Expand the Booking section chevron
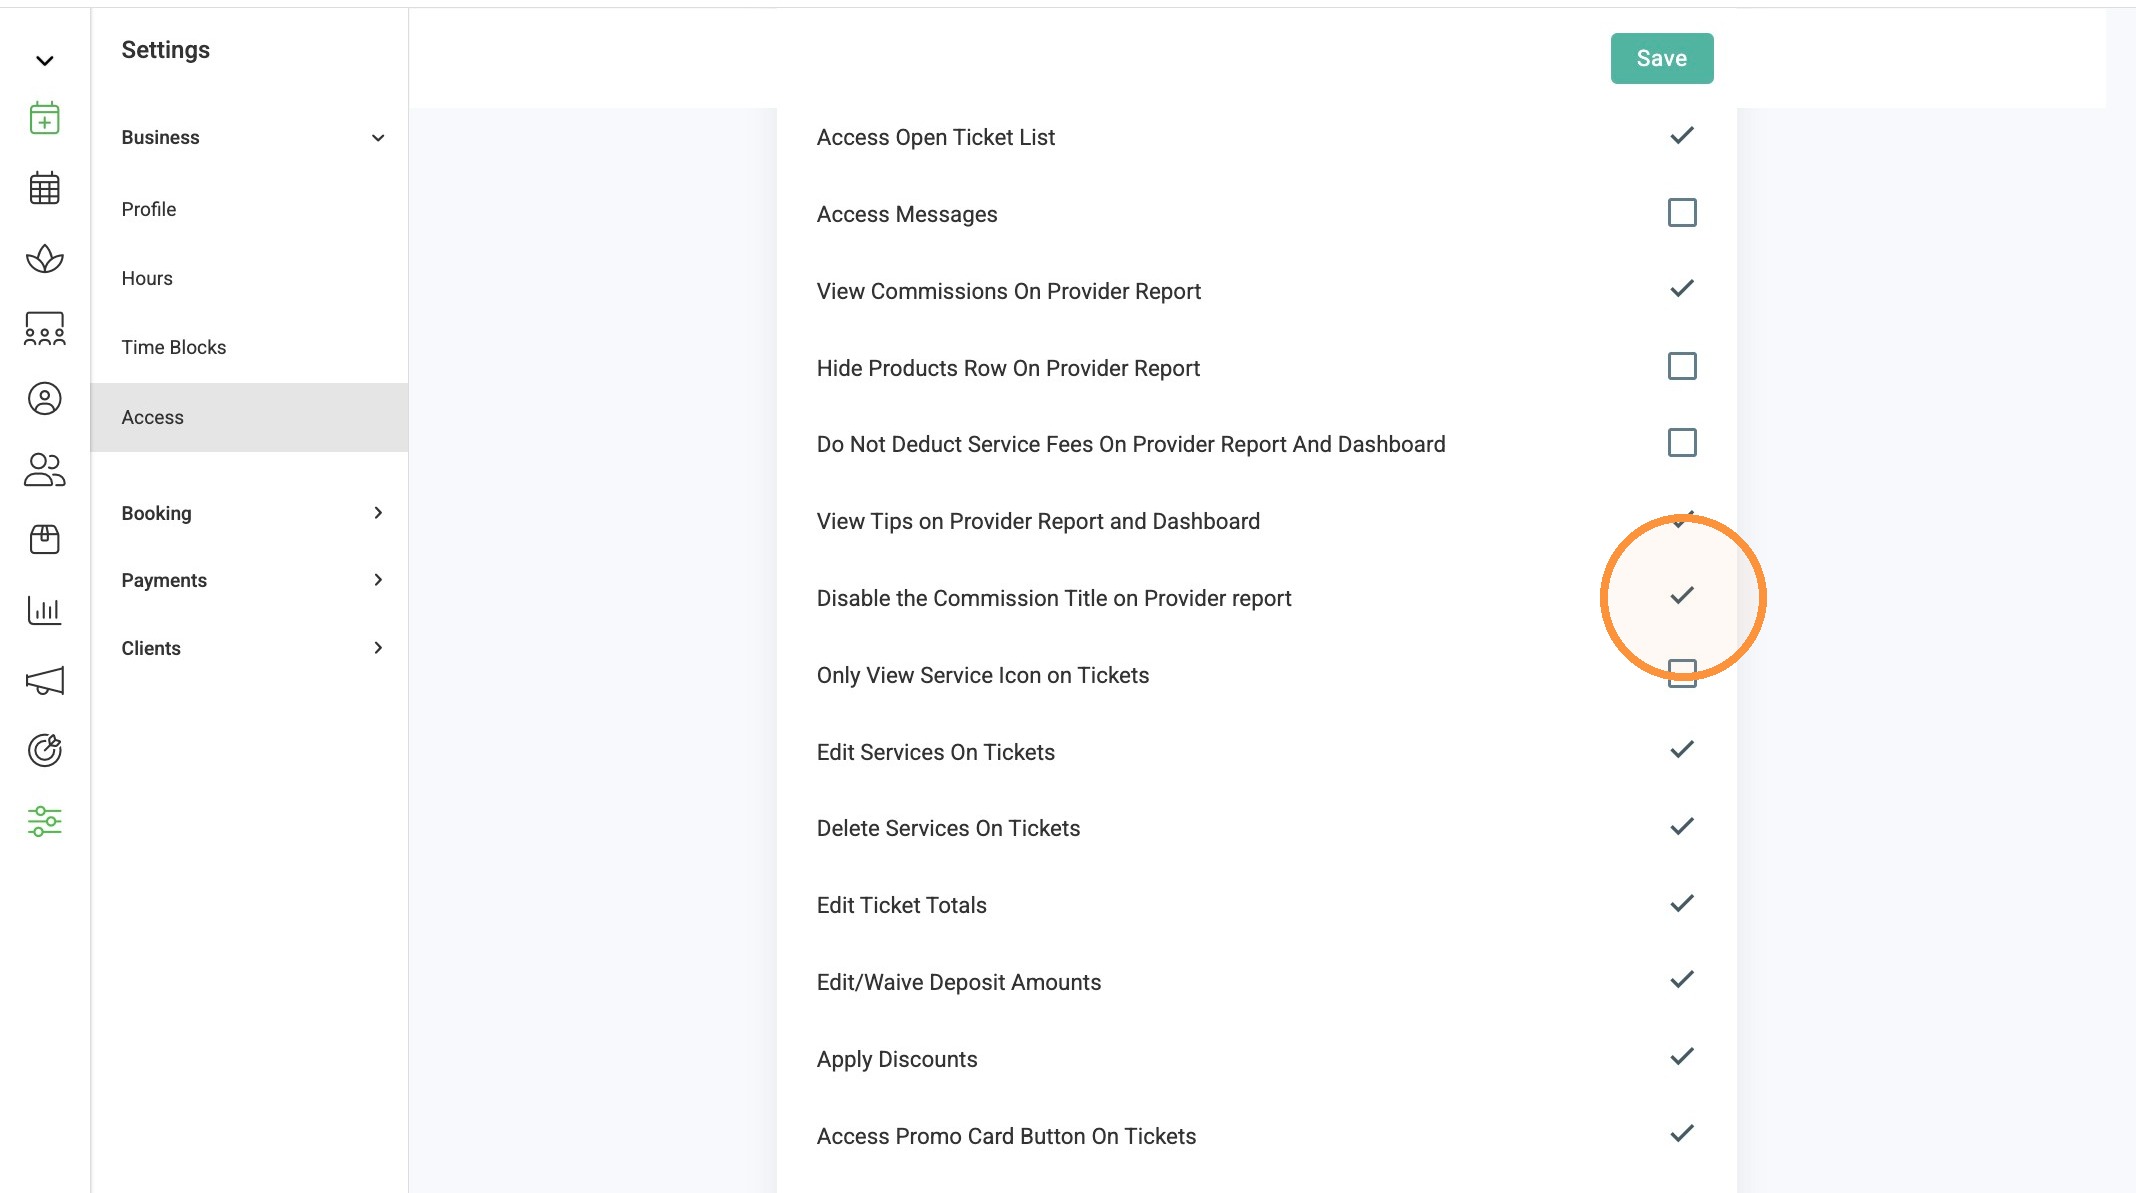Image resolution: width=2136 pixels, height=1193 pixels. (x=378, y=513)
